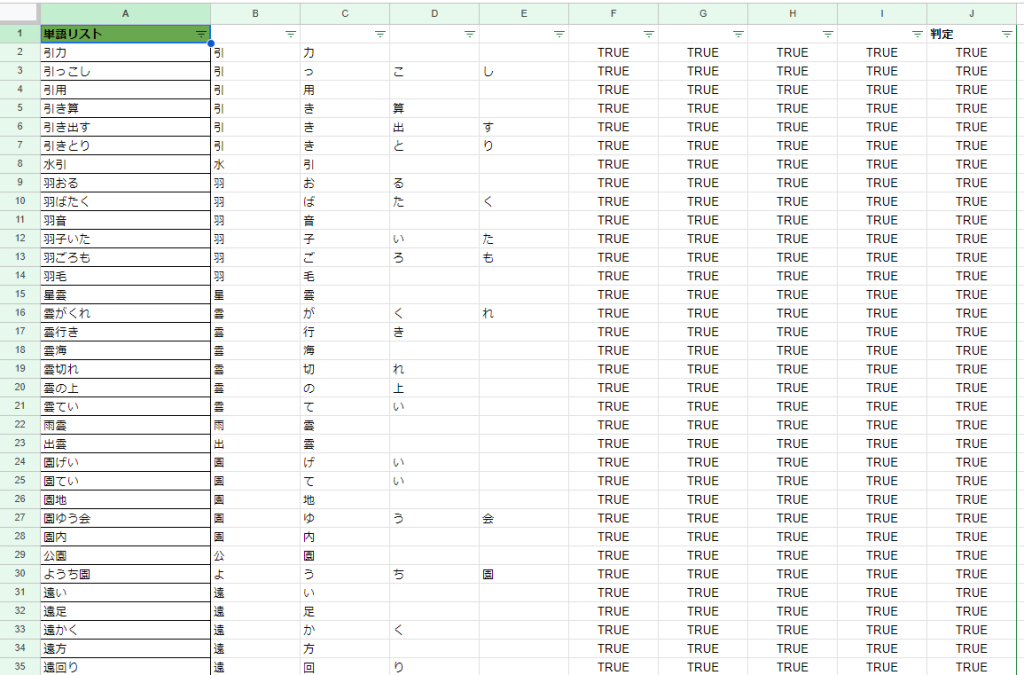Select cell 雲の上 in column A
The width and height of the screenshot is (1024, 675).
[125, 388]
